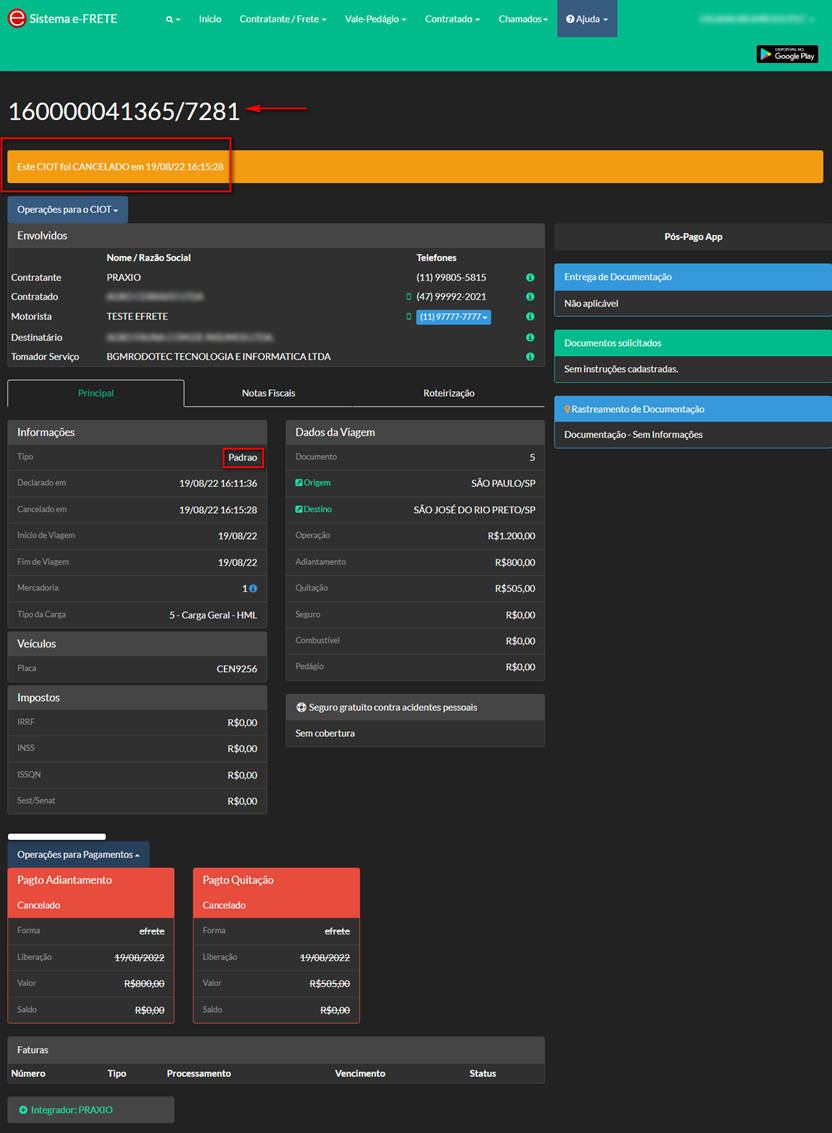Open Motorista phone (11) 97777-7777 dropdown

coord(453,316)
